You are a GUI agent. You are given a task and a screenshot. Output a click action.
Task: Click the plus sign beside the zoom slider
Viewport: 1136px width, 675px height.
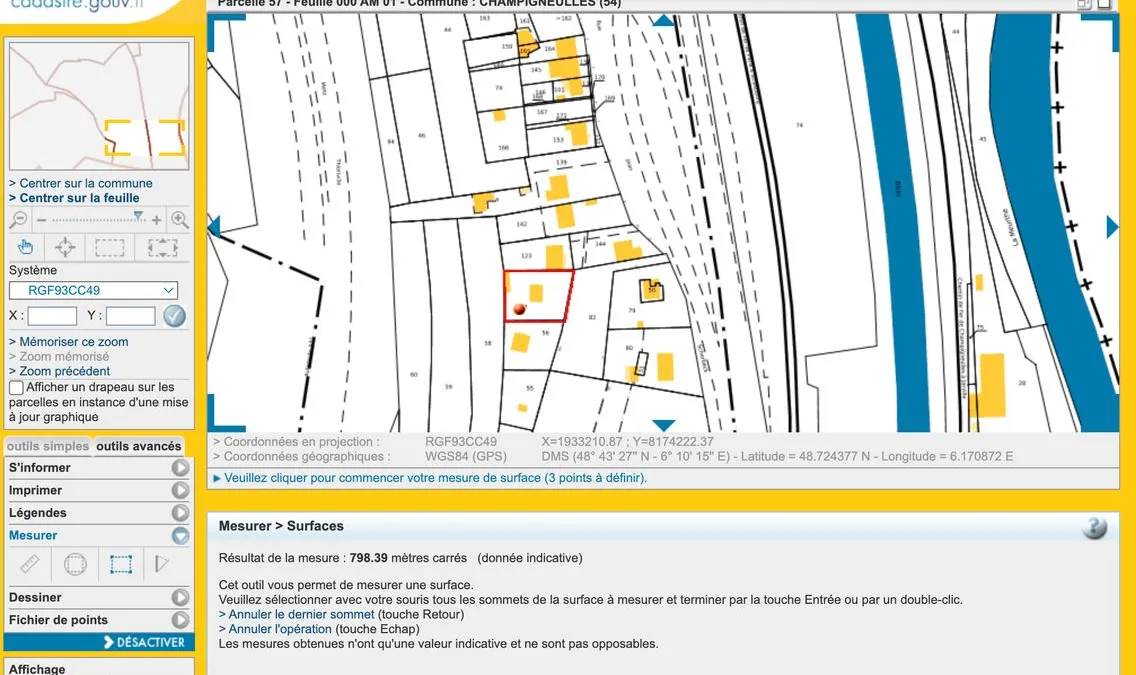pyautogui.click(x=156, y=219)
